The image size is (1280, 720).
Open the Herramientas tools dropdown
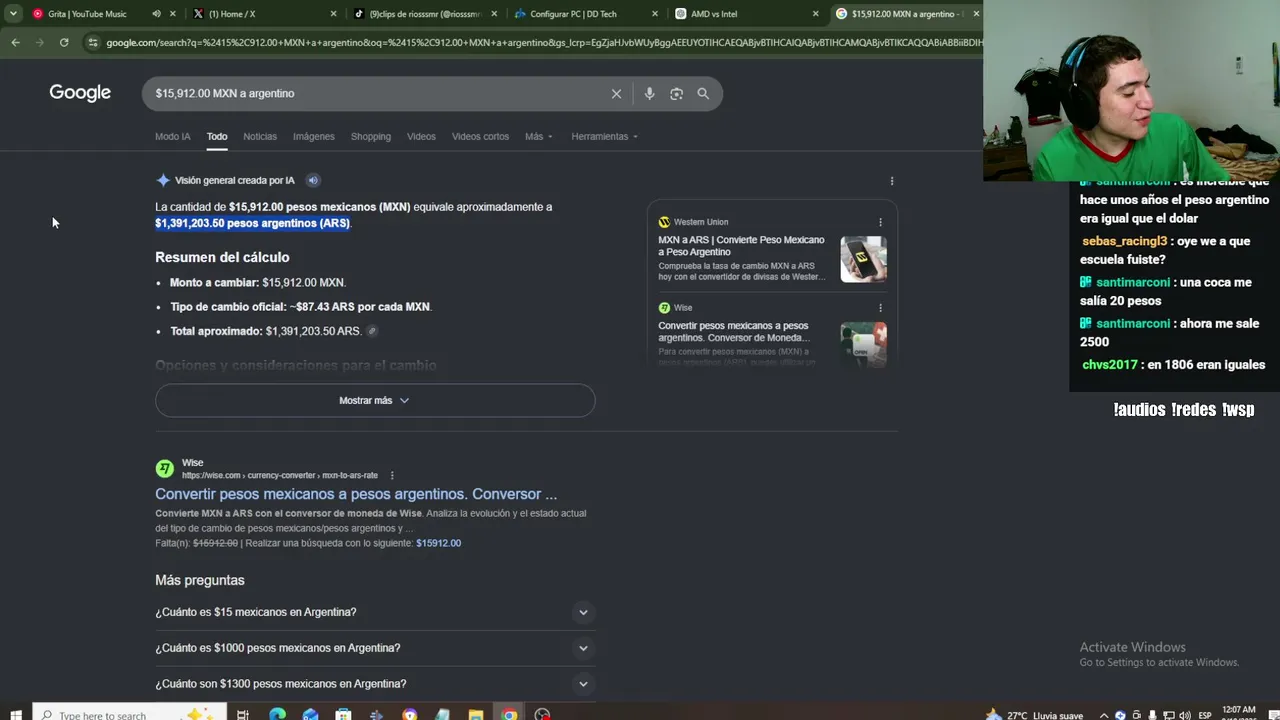point(604,137)
